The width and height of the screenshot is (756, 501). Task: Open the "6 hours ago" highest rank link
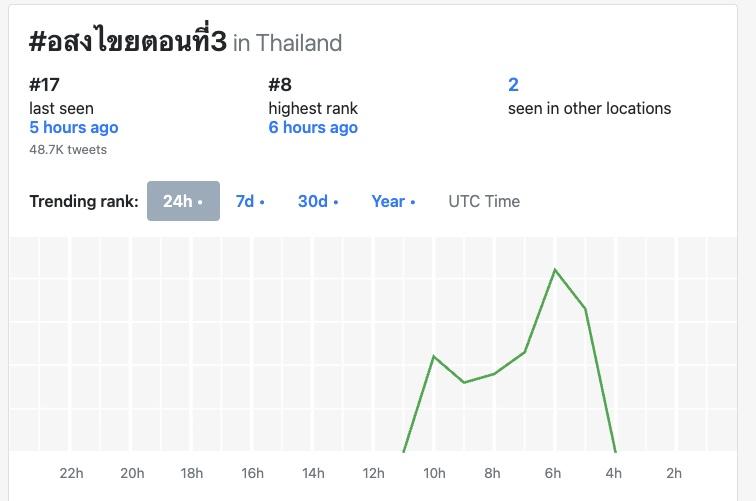tap(313, 127)
